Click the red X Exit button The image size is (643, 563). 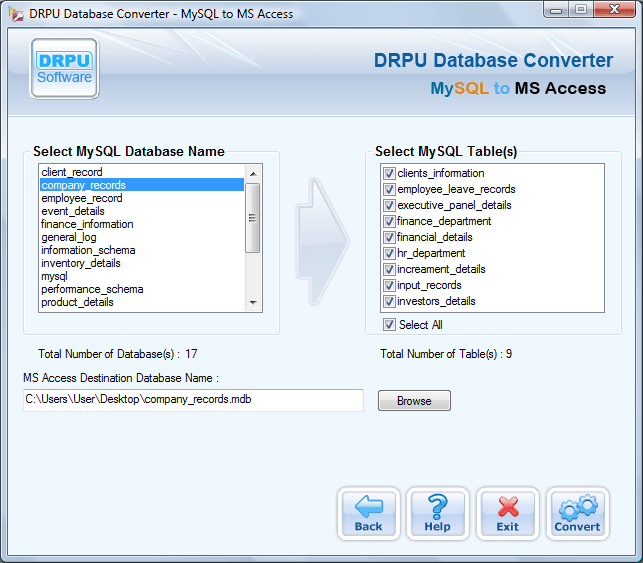(x=508, y=513)
